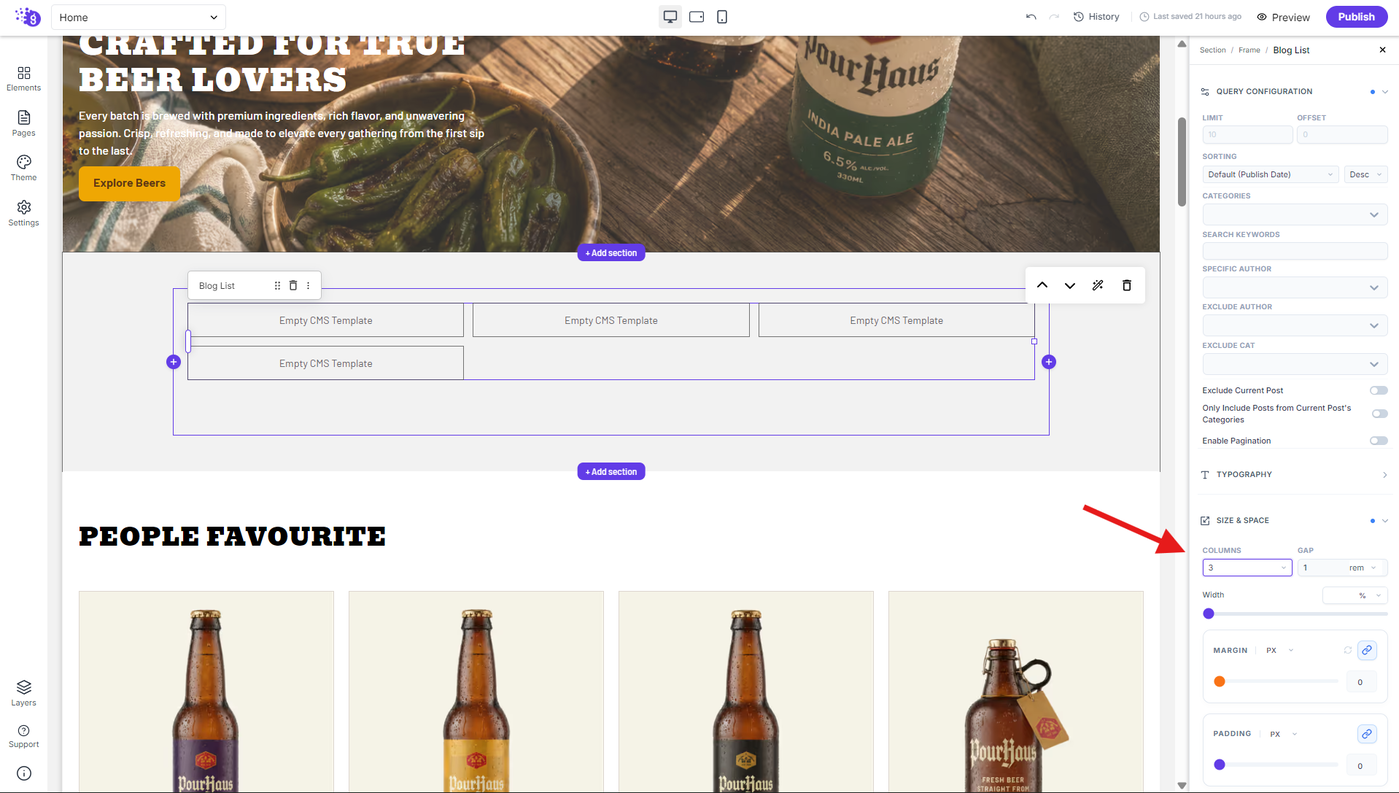Screen dimensions: 1399x793
Task: Expand the Typography section
Action: (1295, 475)
